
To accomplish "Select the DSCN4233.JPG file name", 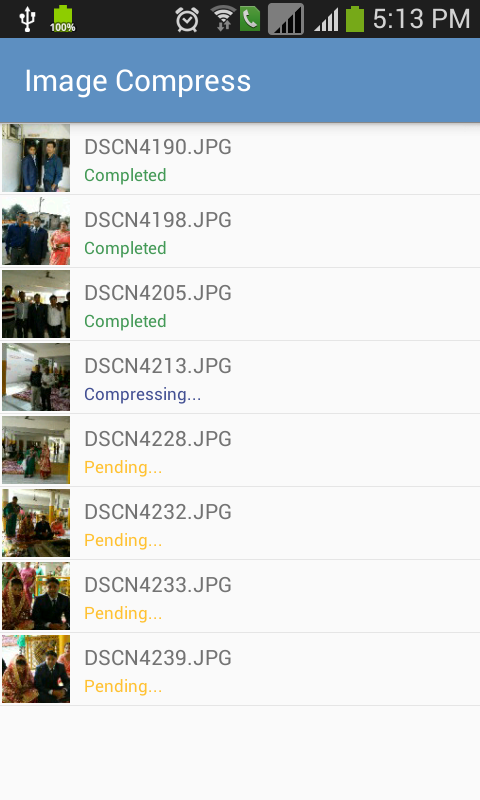I will (x=158, y=585).
